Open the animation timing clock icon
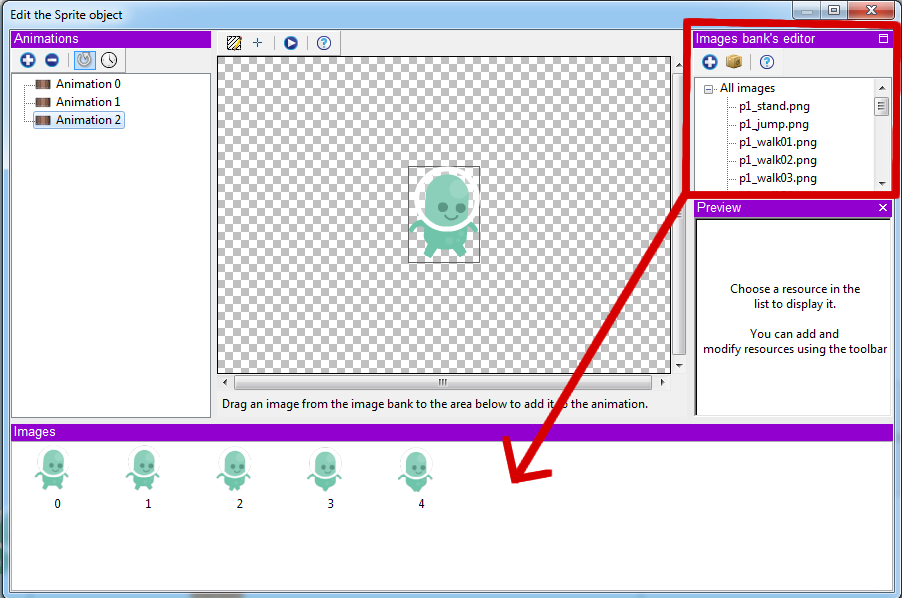 tap(109, 61)
